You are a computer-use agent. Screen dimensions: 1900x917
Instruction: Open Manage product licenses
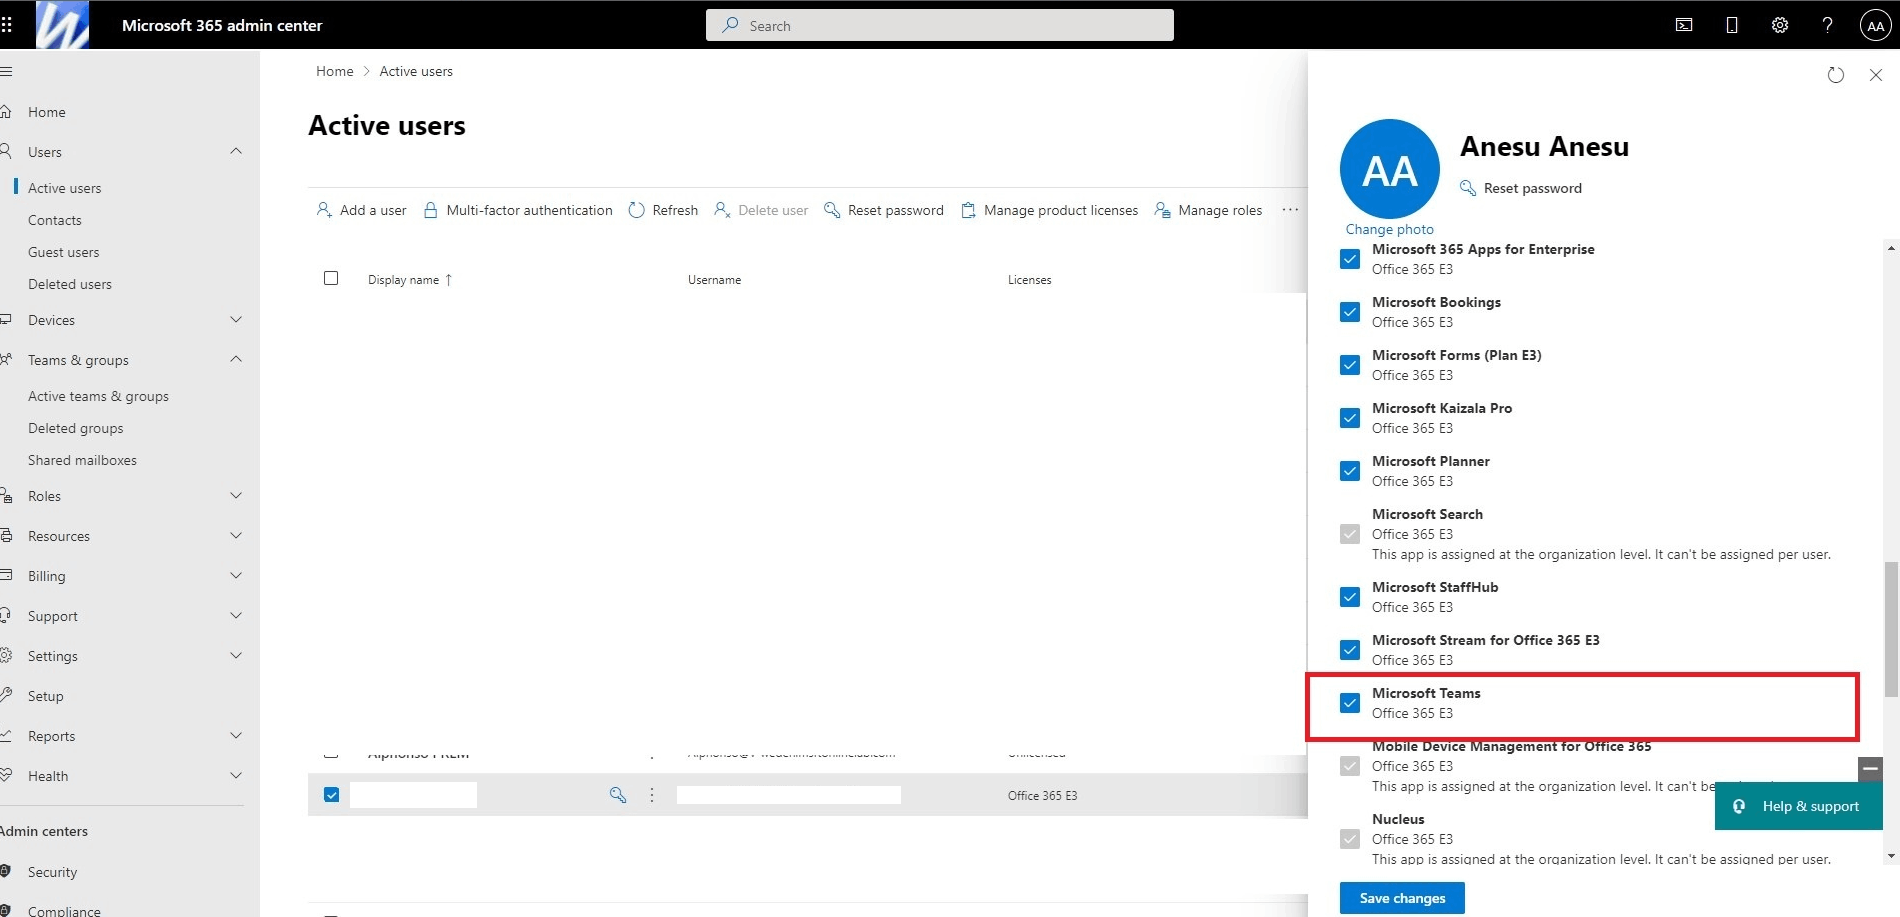point(1049,210)
